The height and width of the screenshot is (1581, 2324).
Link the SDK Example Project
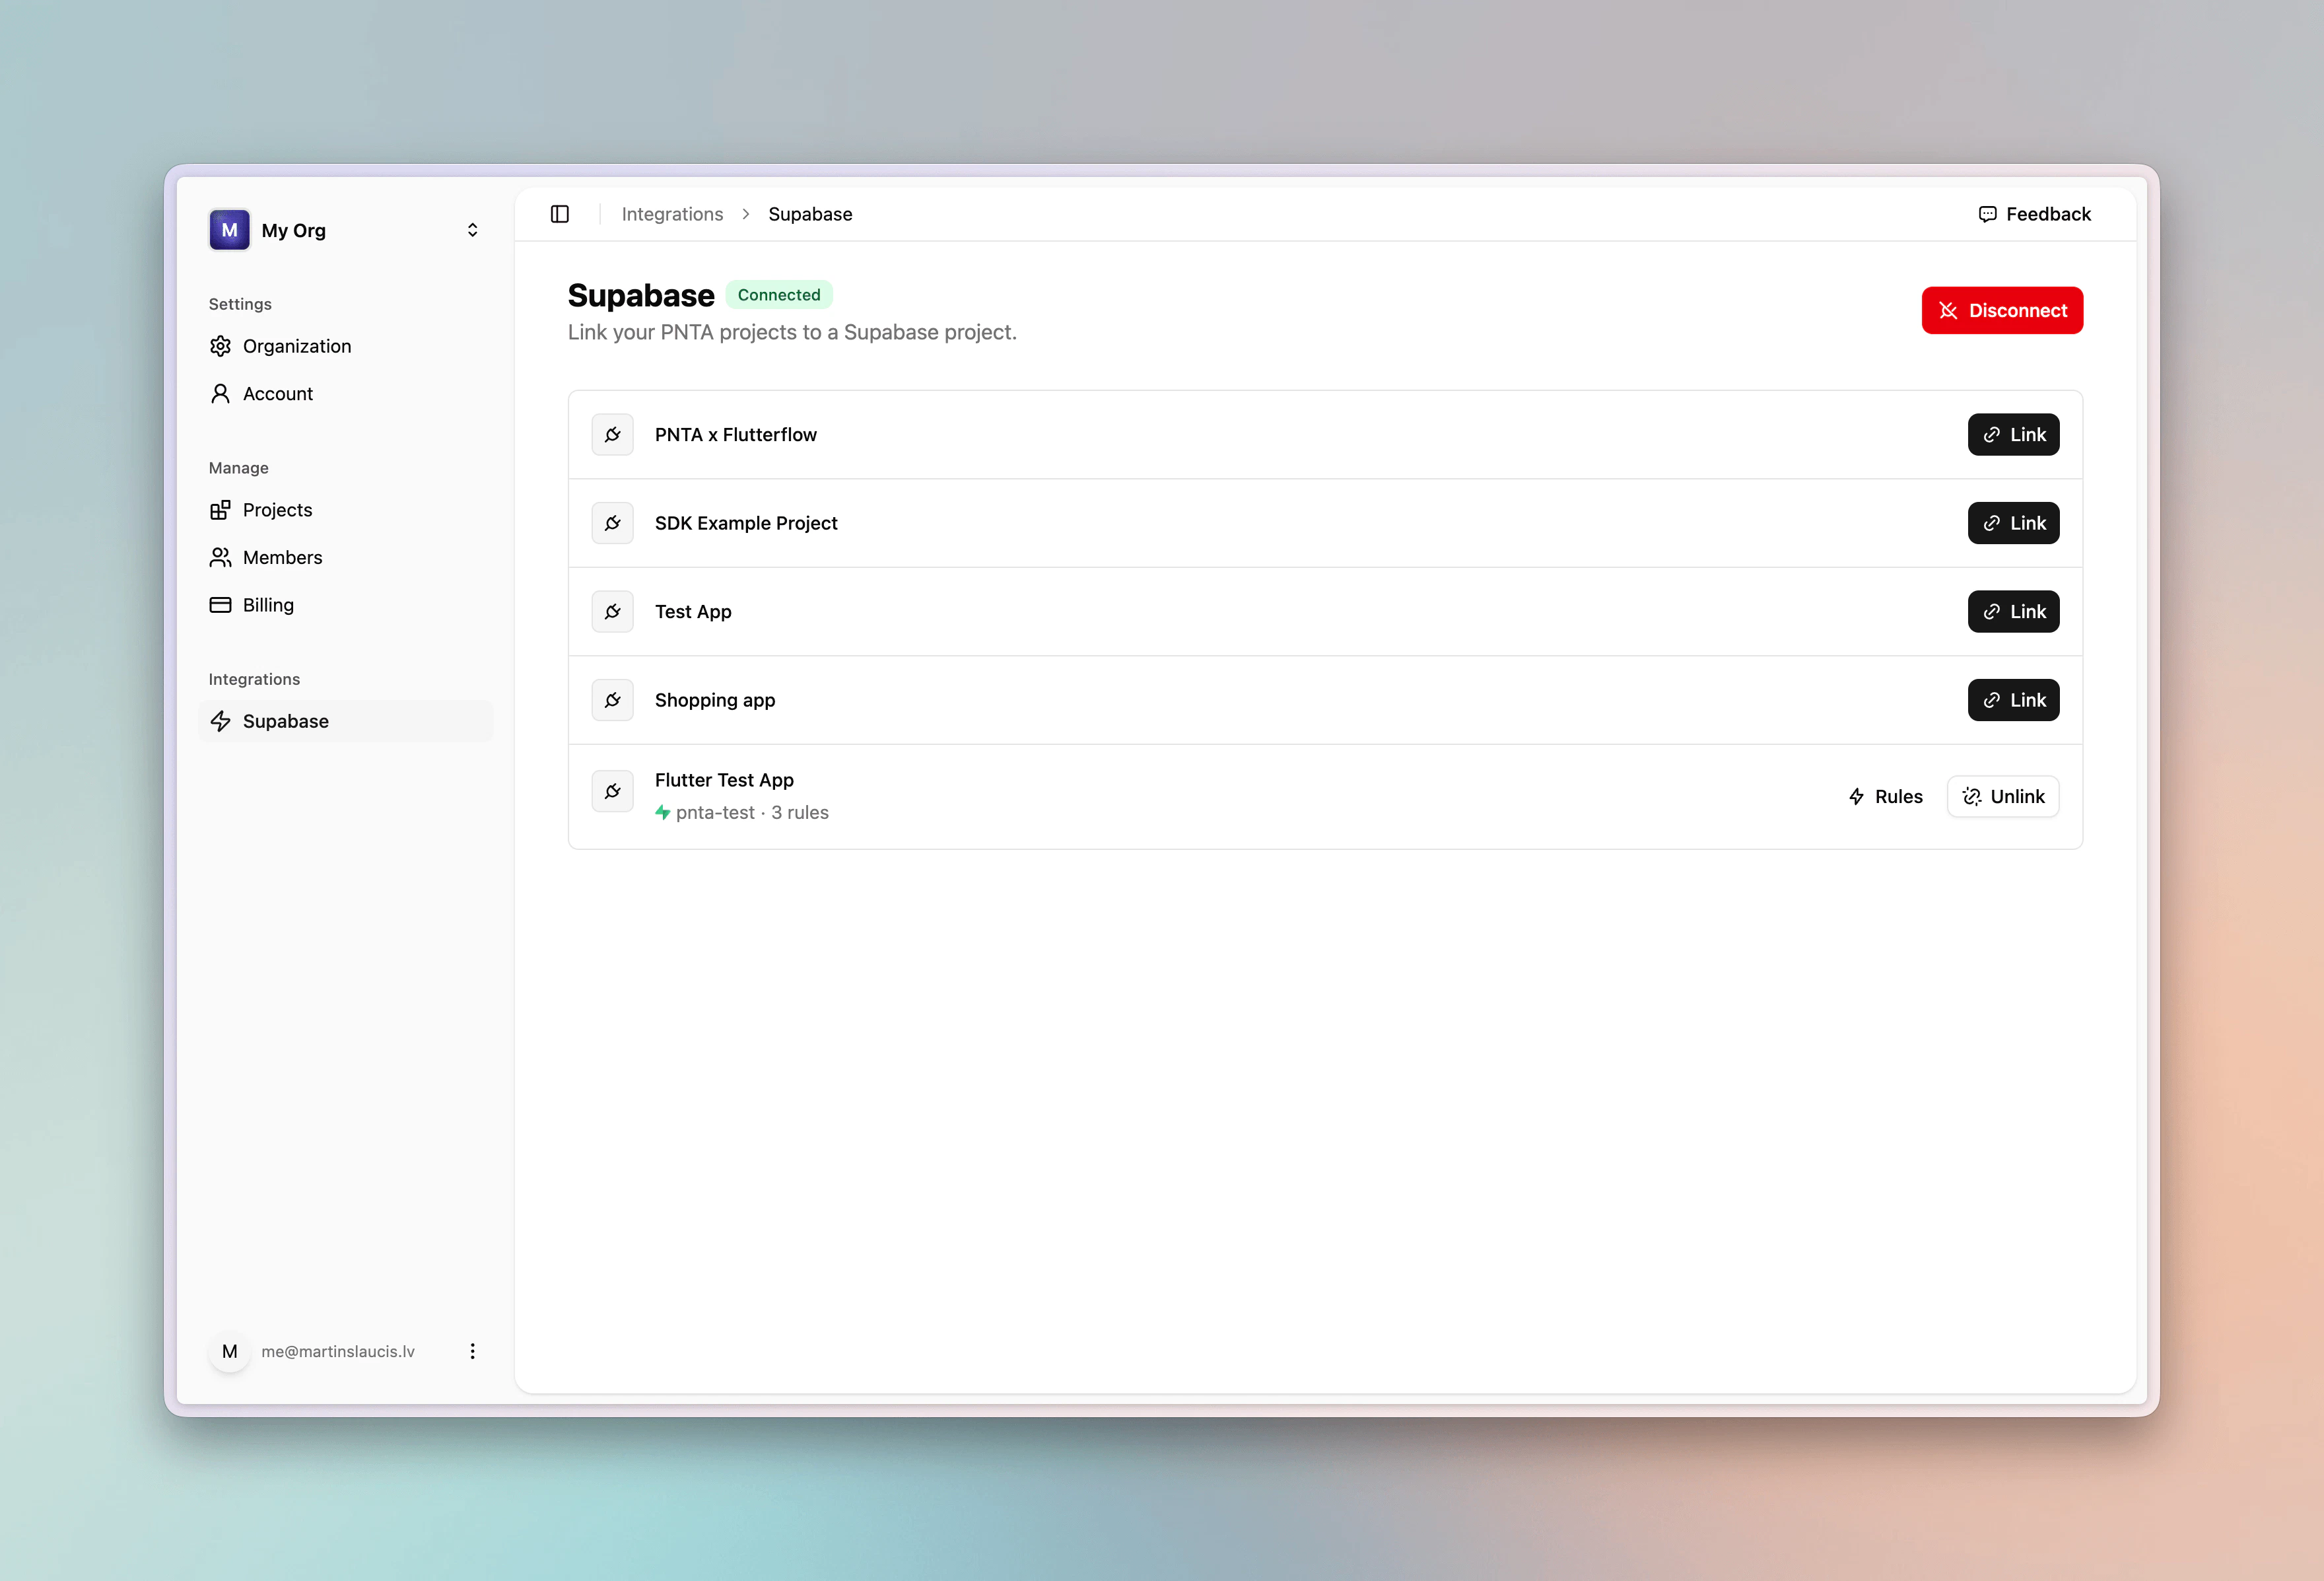tap(2013, 523)
